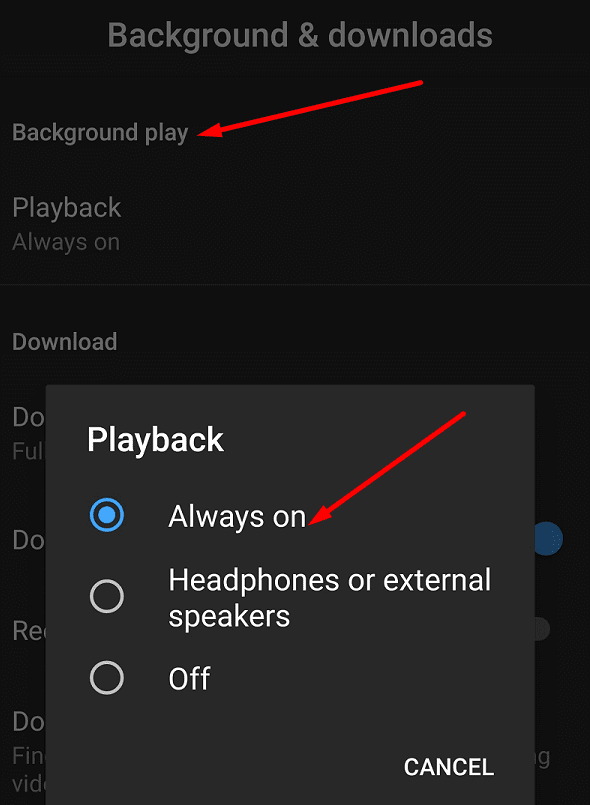The image size is (590, 805).
Task: Click the Background & downloads page title
Action: click(x=300, y=35)
